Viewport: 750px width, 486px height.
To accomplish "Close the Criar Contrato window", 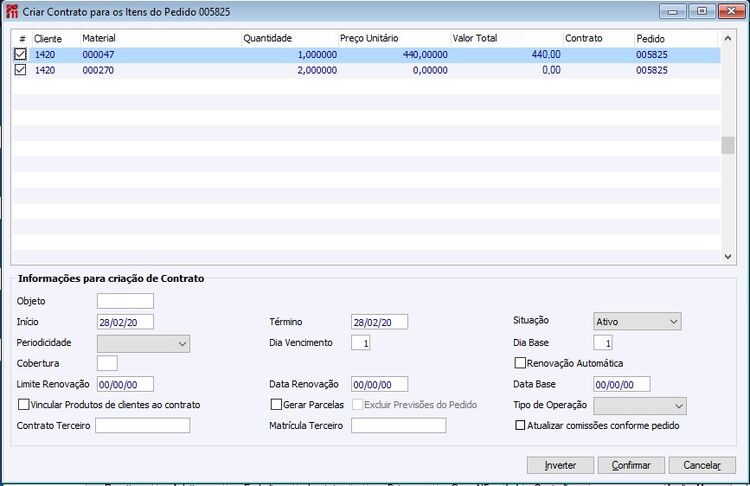I will [731, 11].
